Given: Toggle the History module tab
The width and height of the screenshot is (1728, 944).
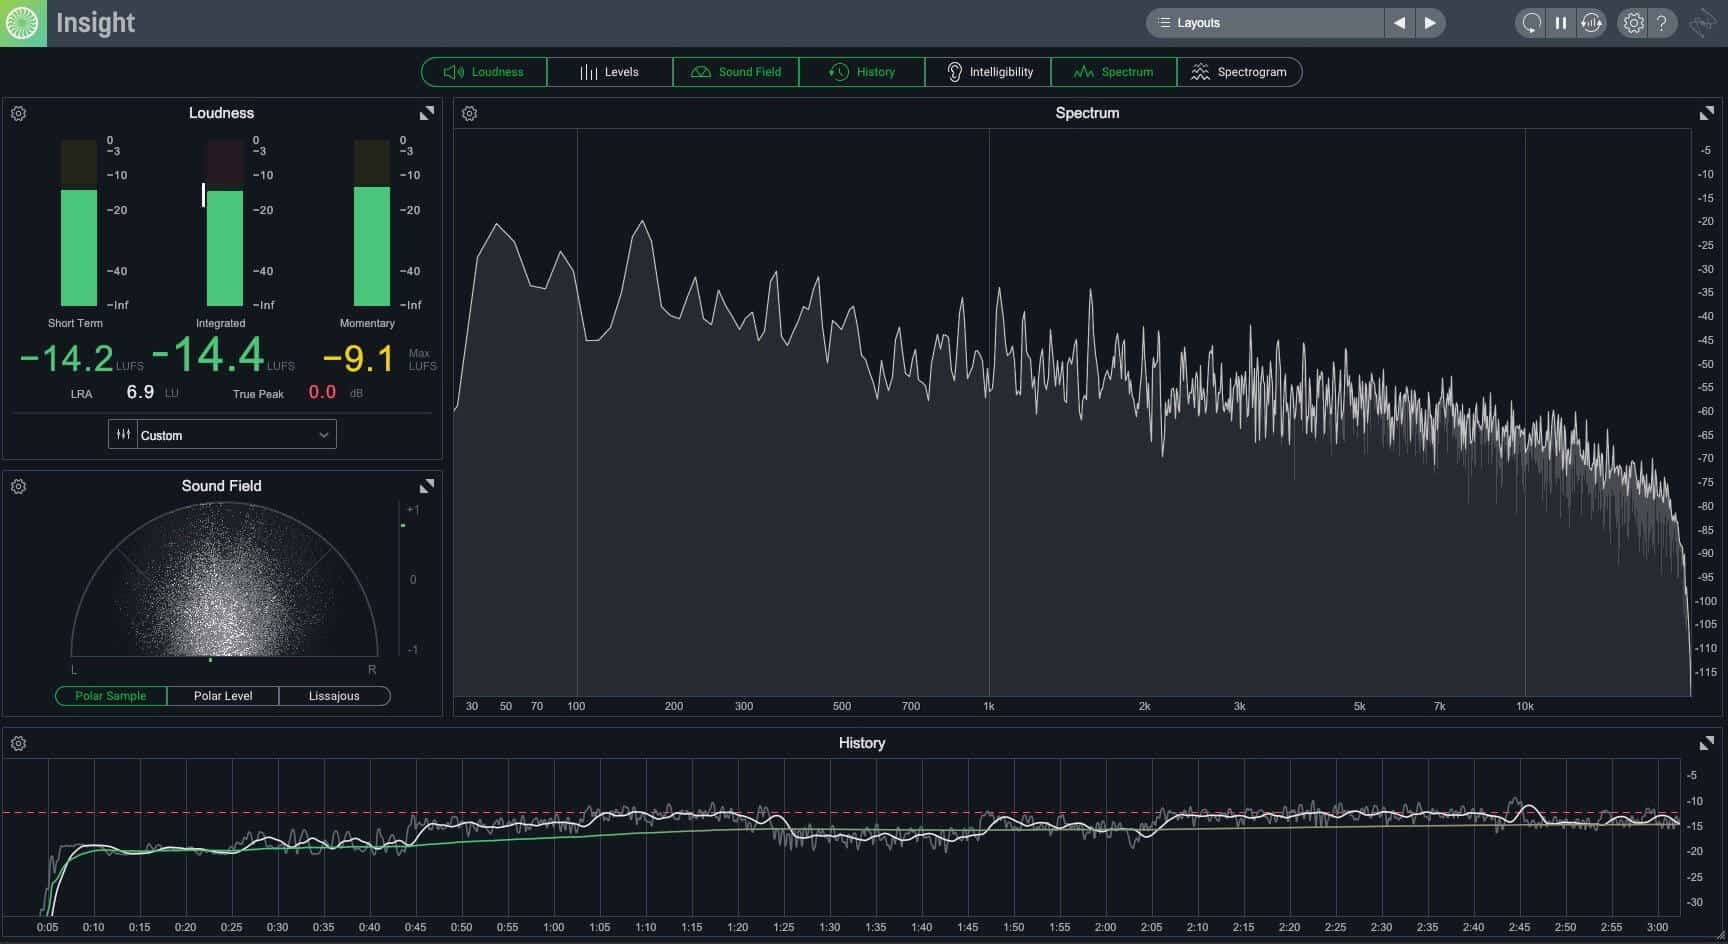Looking at the screenshot, I should 862,72.
